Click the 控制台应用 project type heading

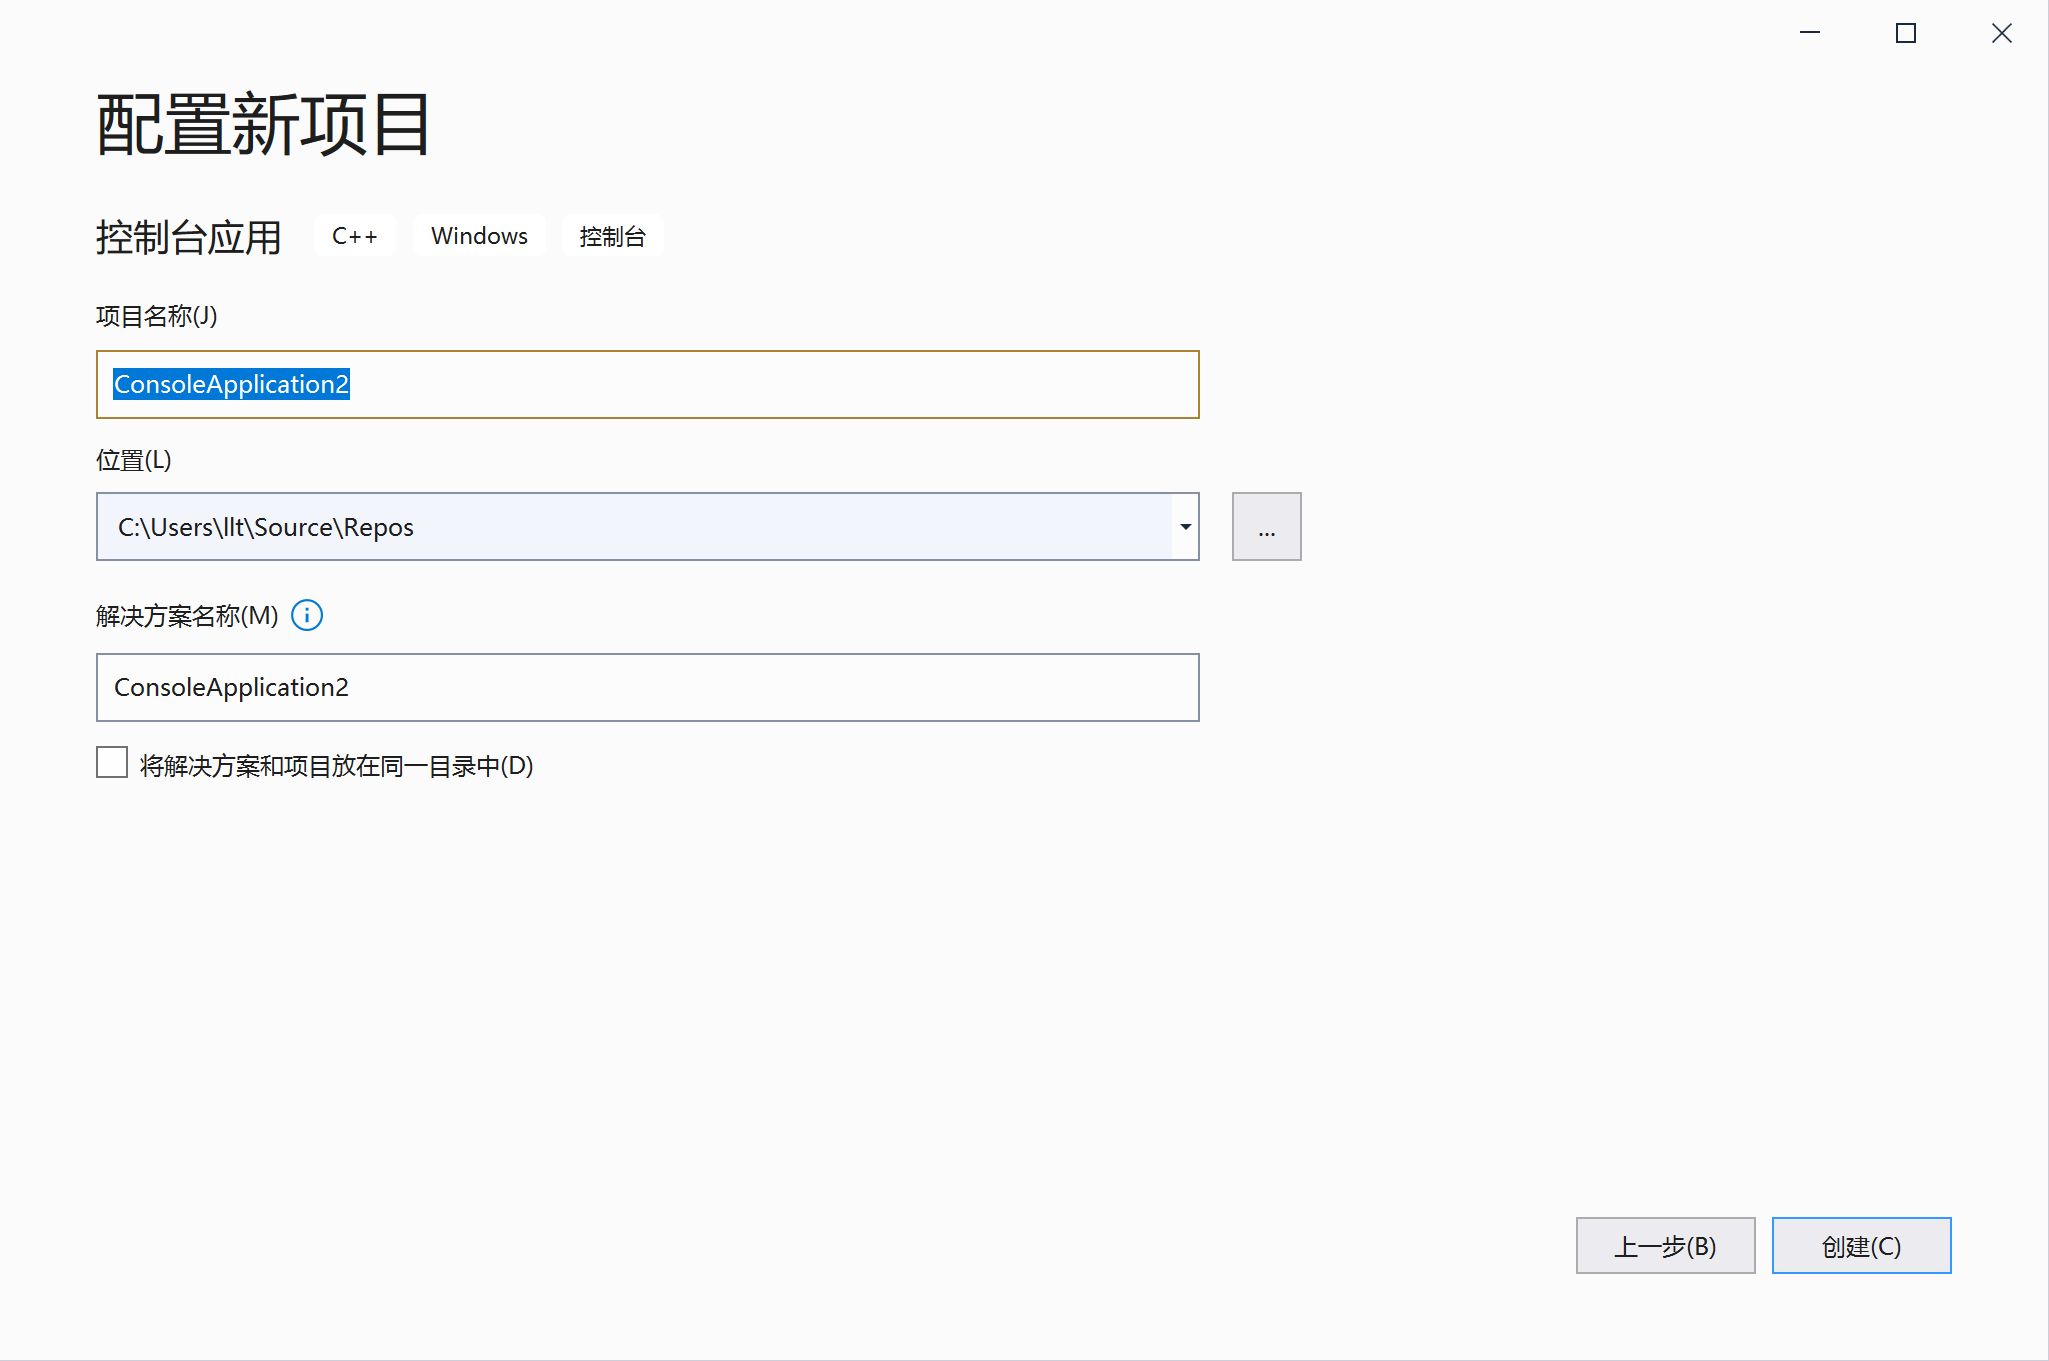click(188, 238)
